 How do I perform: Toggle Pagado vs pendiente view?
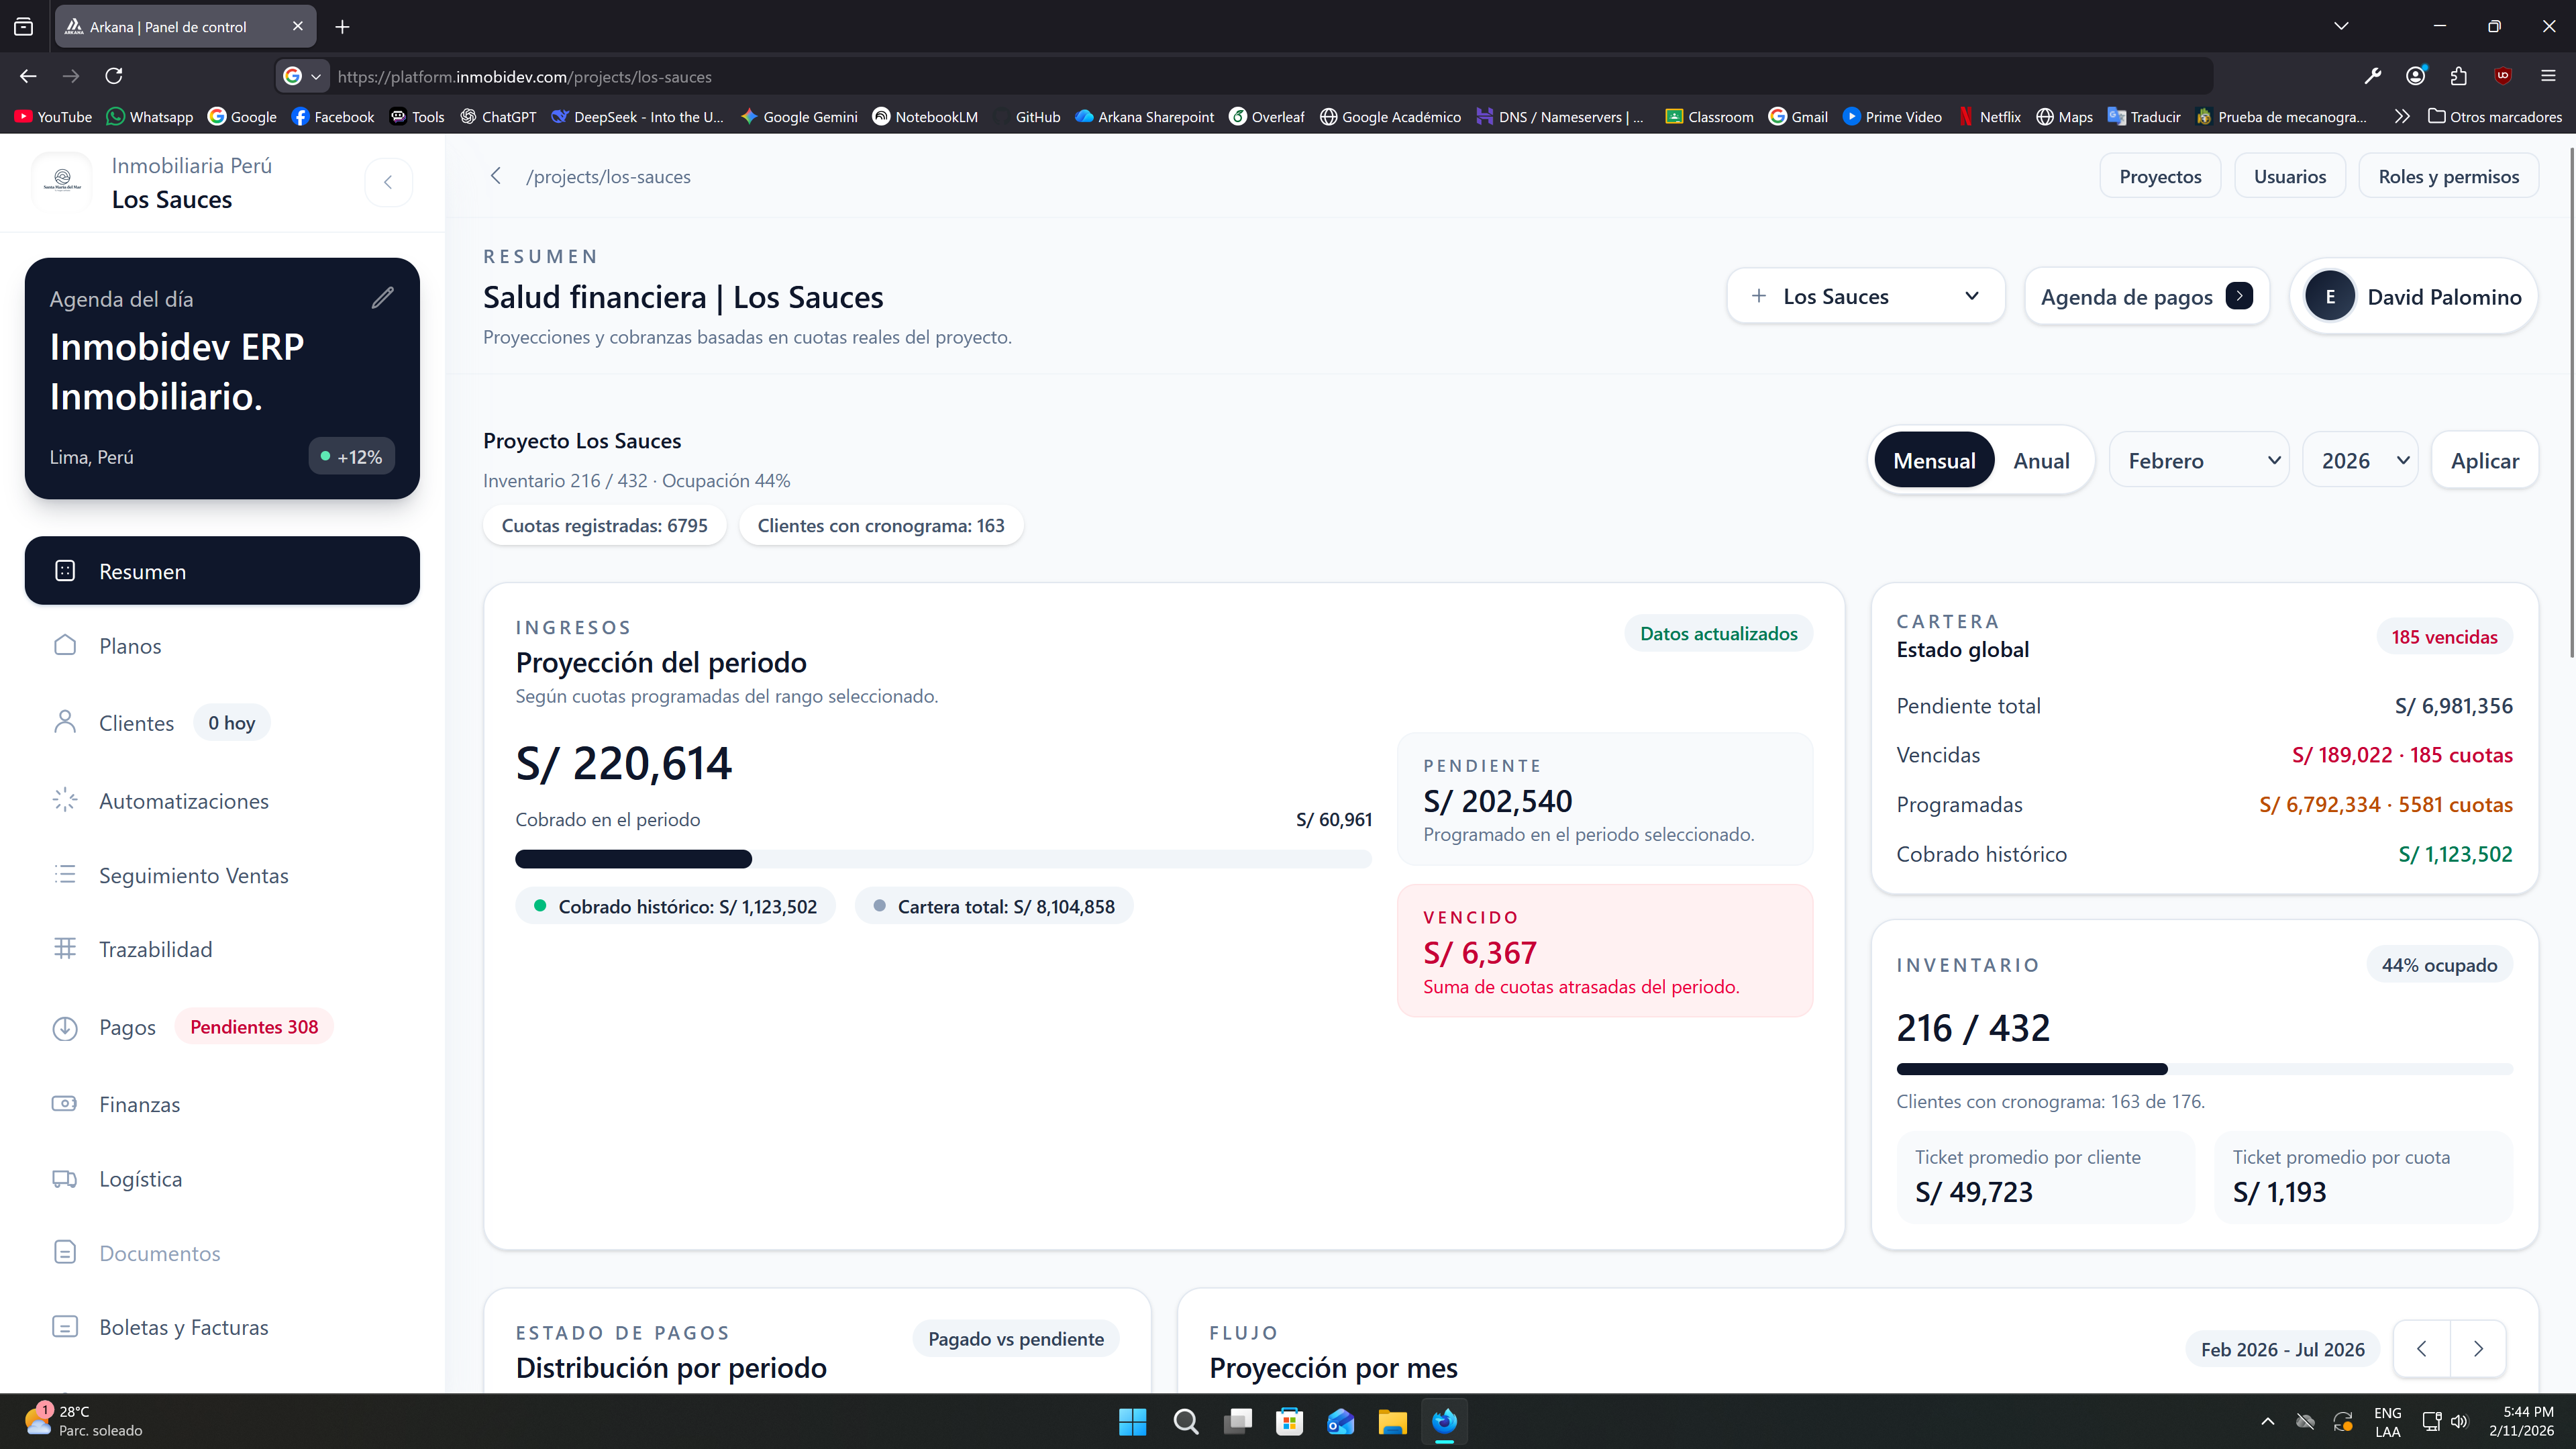1015,1338
